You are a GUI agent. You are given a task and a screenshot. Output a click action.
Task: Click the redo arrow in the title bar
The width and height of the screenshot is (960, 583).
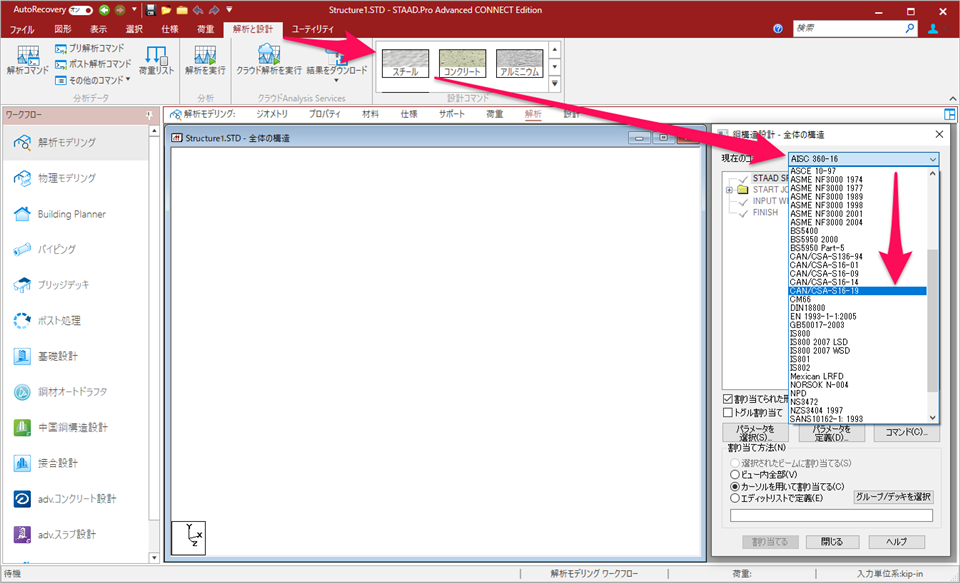click(213, 10)
